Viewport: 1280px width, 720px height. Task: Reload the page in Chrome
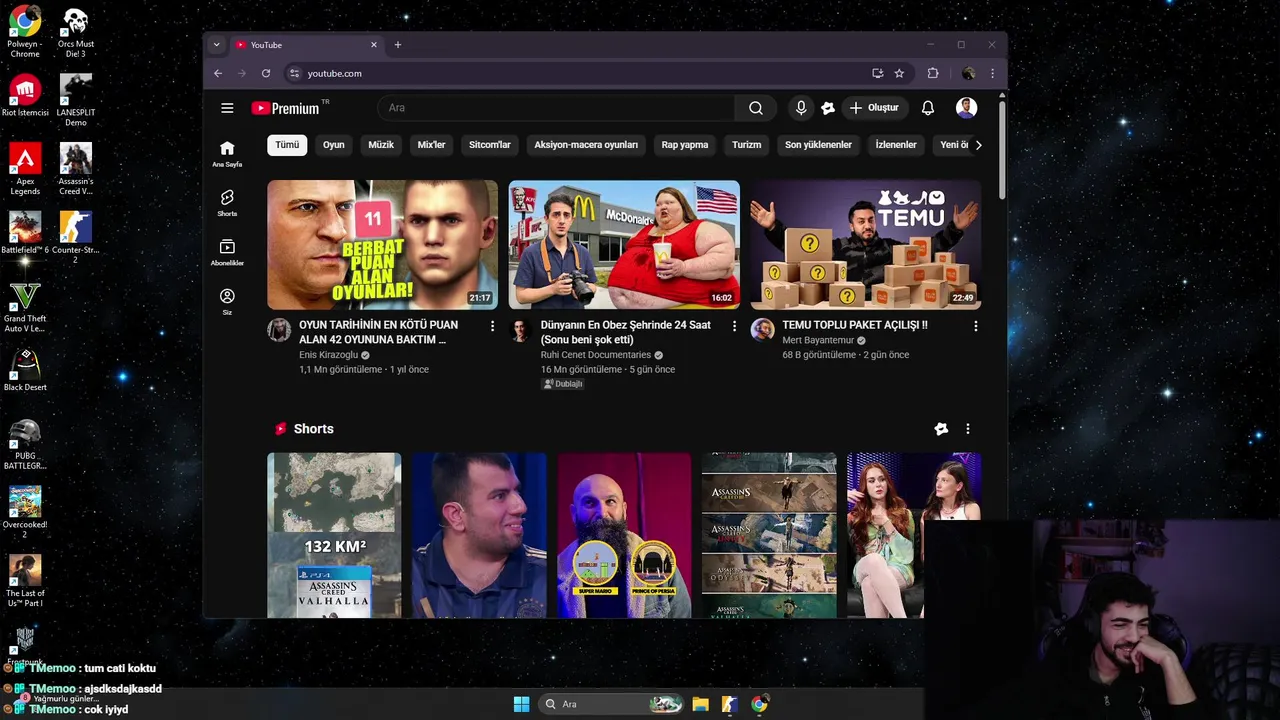tap(266, 73)
